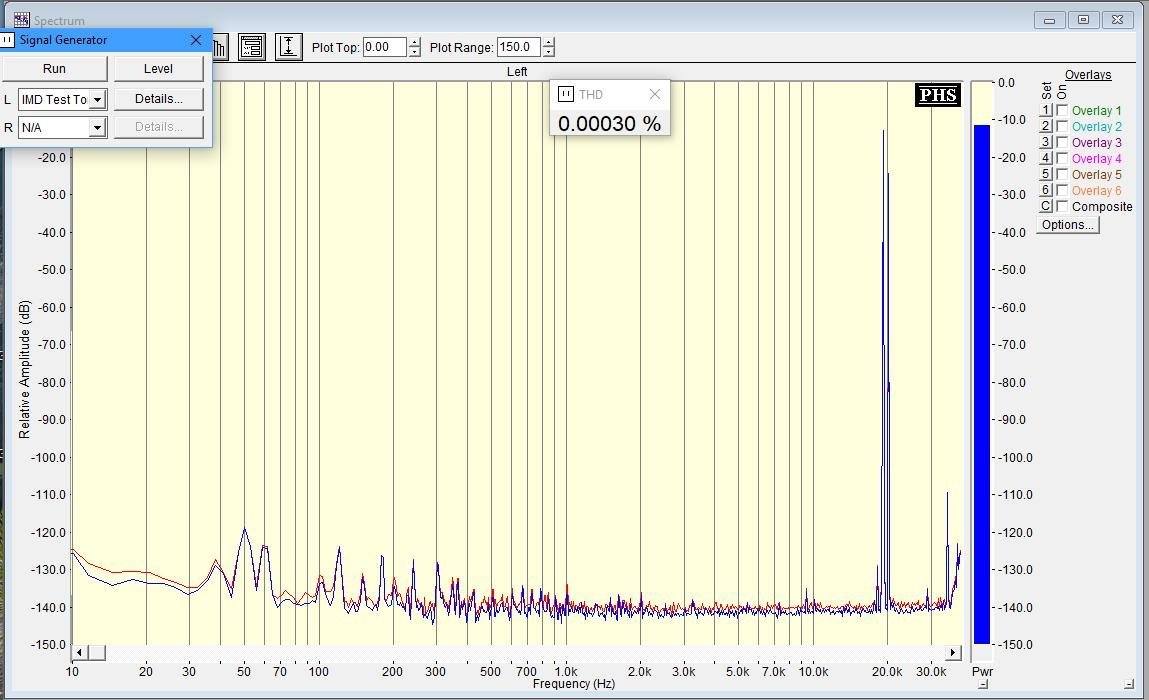This screenshot has width=1149, height=700.
Task: Click the plot settings list toolbar icon
Action: point(251,47)
